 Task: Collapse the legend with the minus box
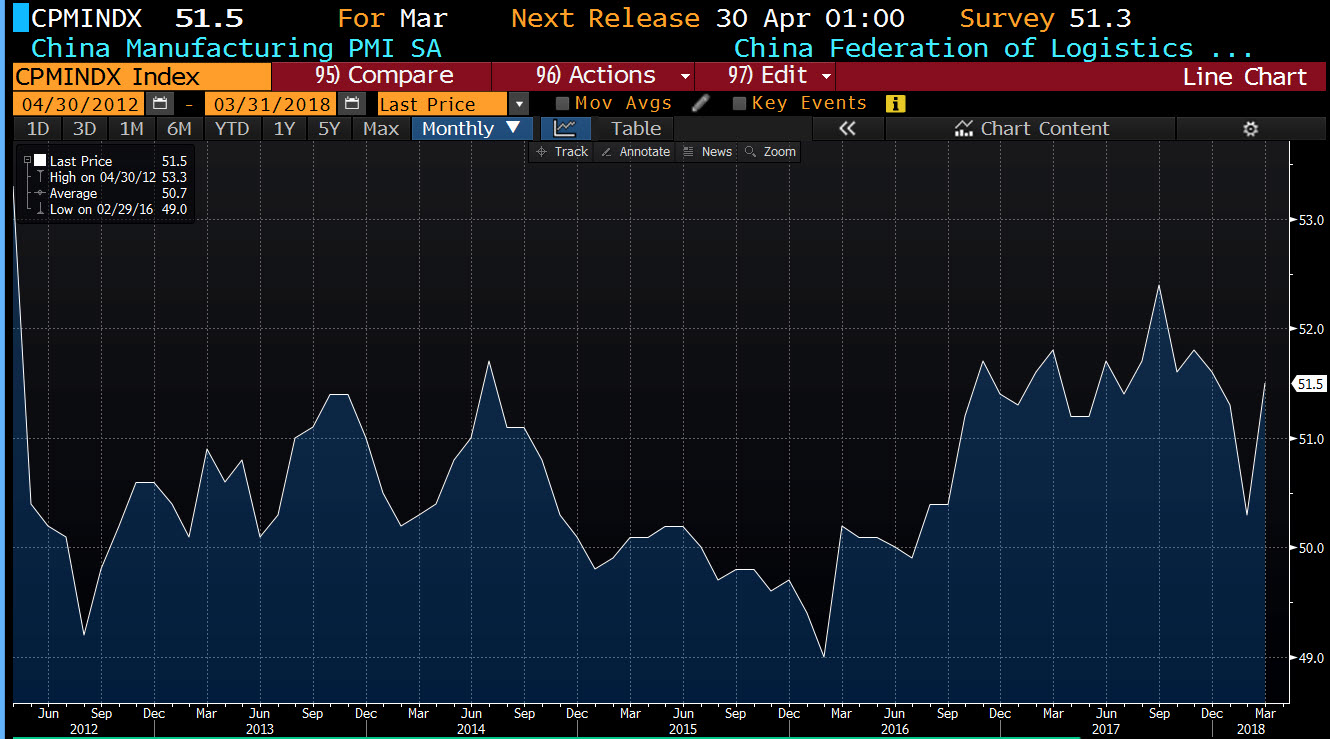pyautogui.click(x=28, y=160)
